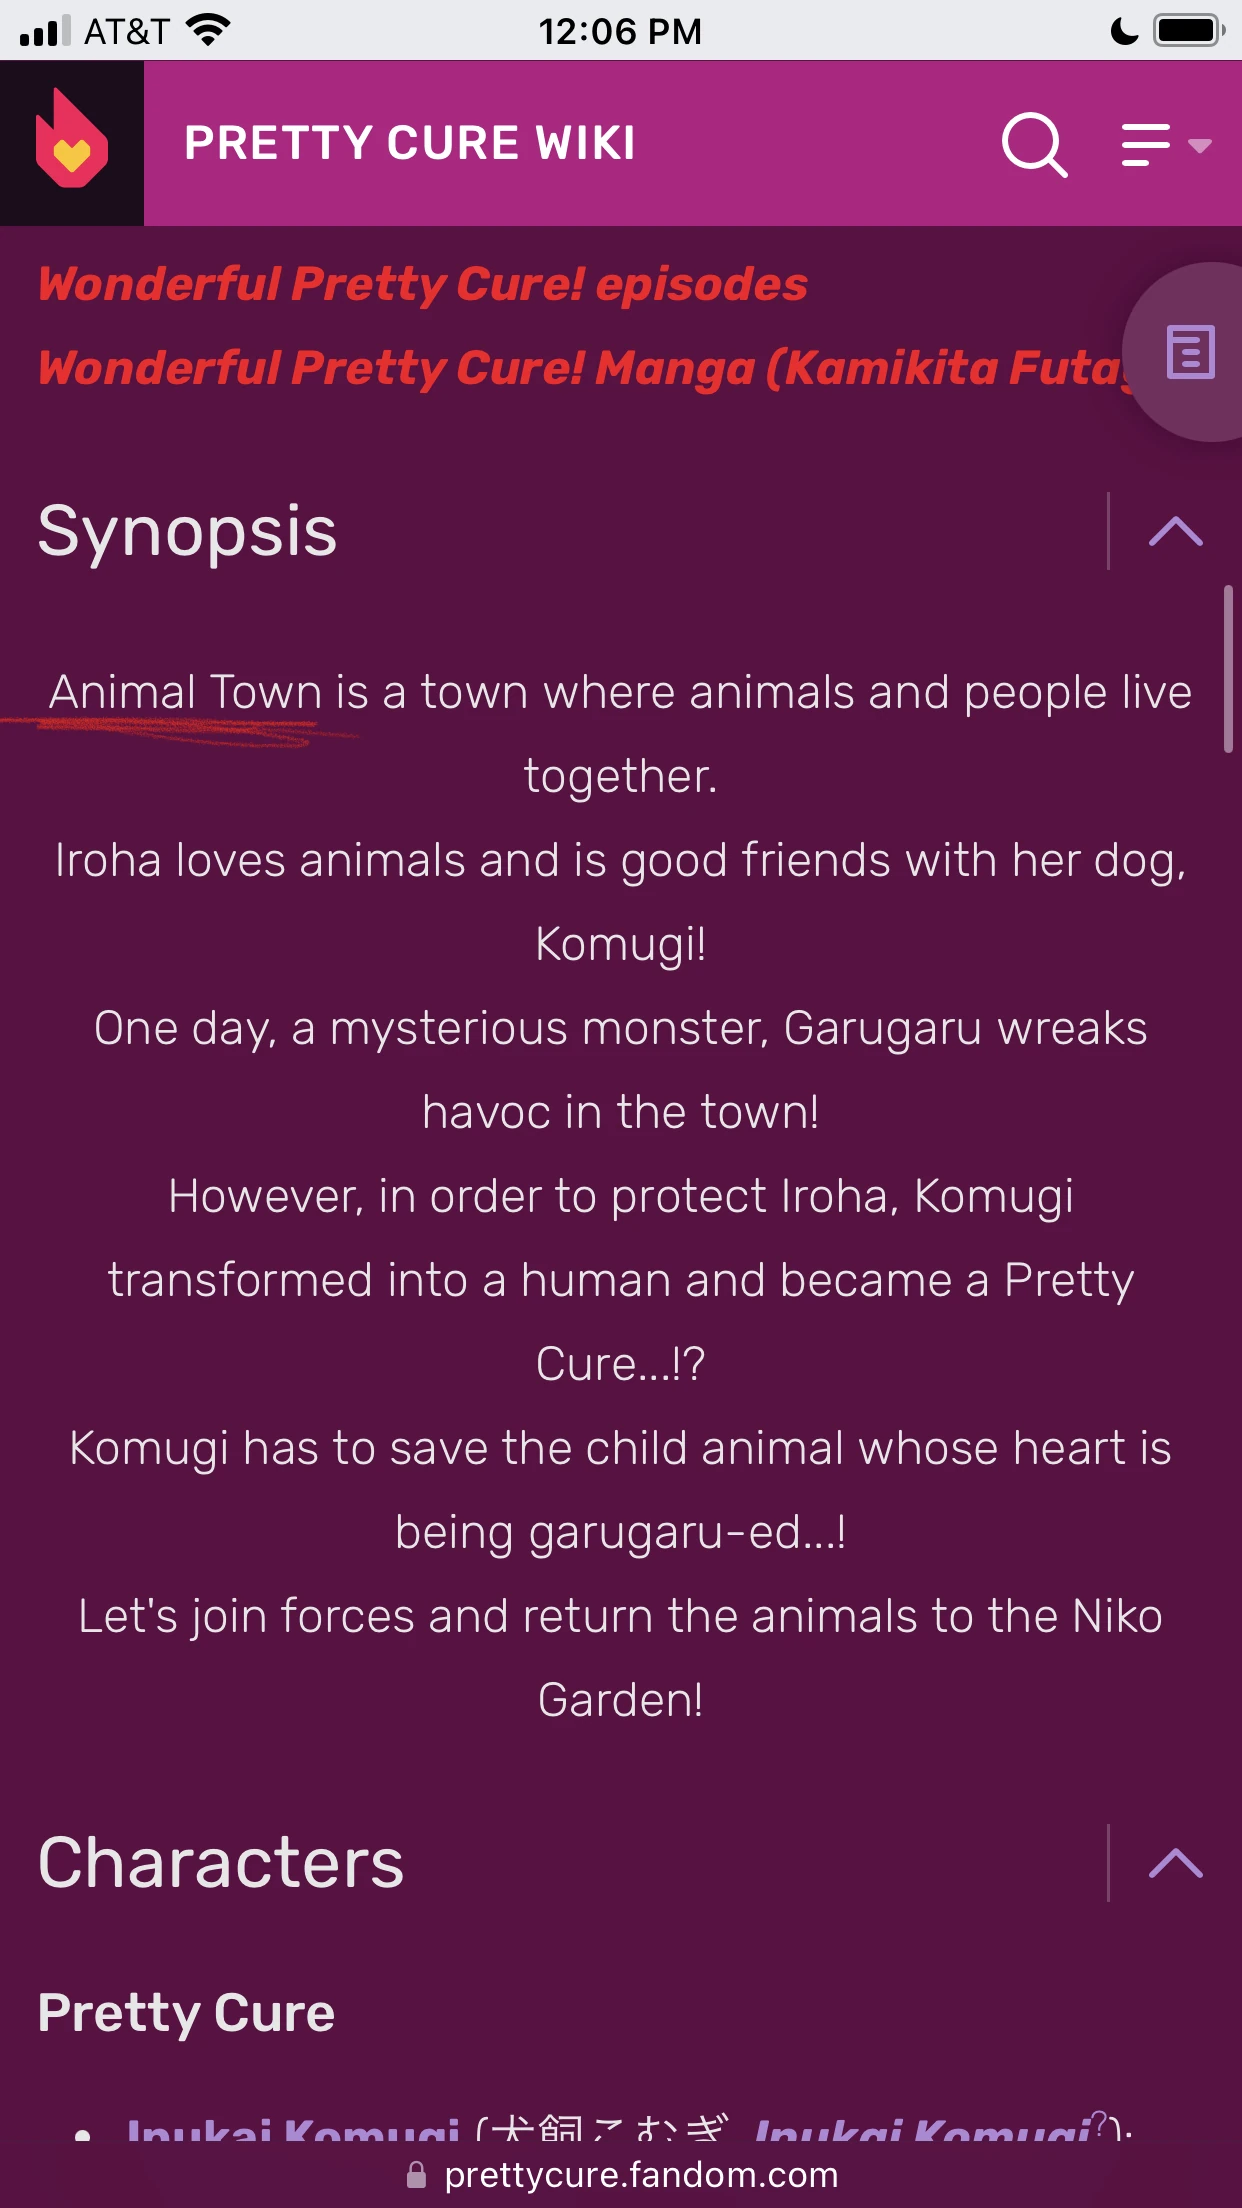Expand the small menu dropdown arrow
This screenshot has width=1242, height=2208.
[1200, 146]
